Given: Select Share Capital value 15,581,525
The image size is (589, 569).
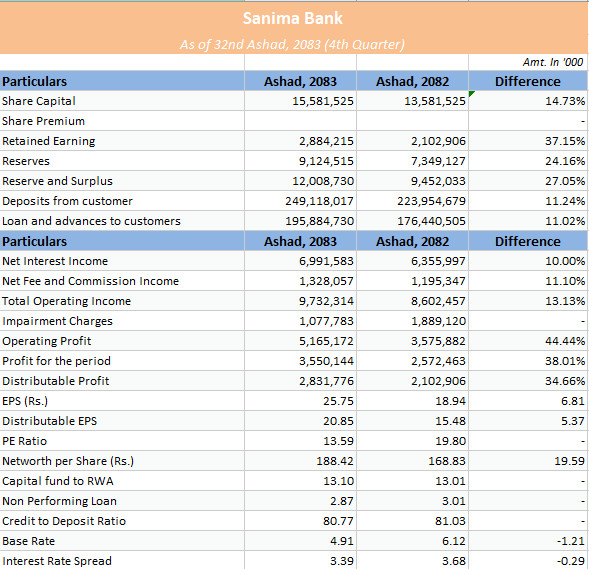Looking at the screenshot, I should [x=323, y=101].
